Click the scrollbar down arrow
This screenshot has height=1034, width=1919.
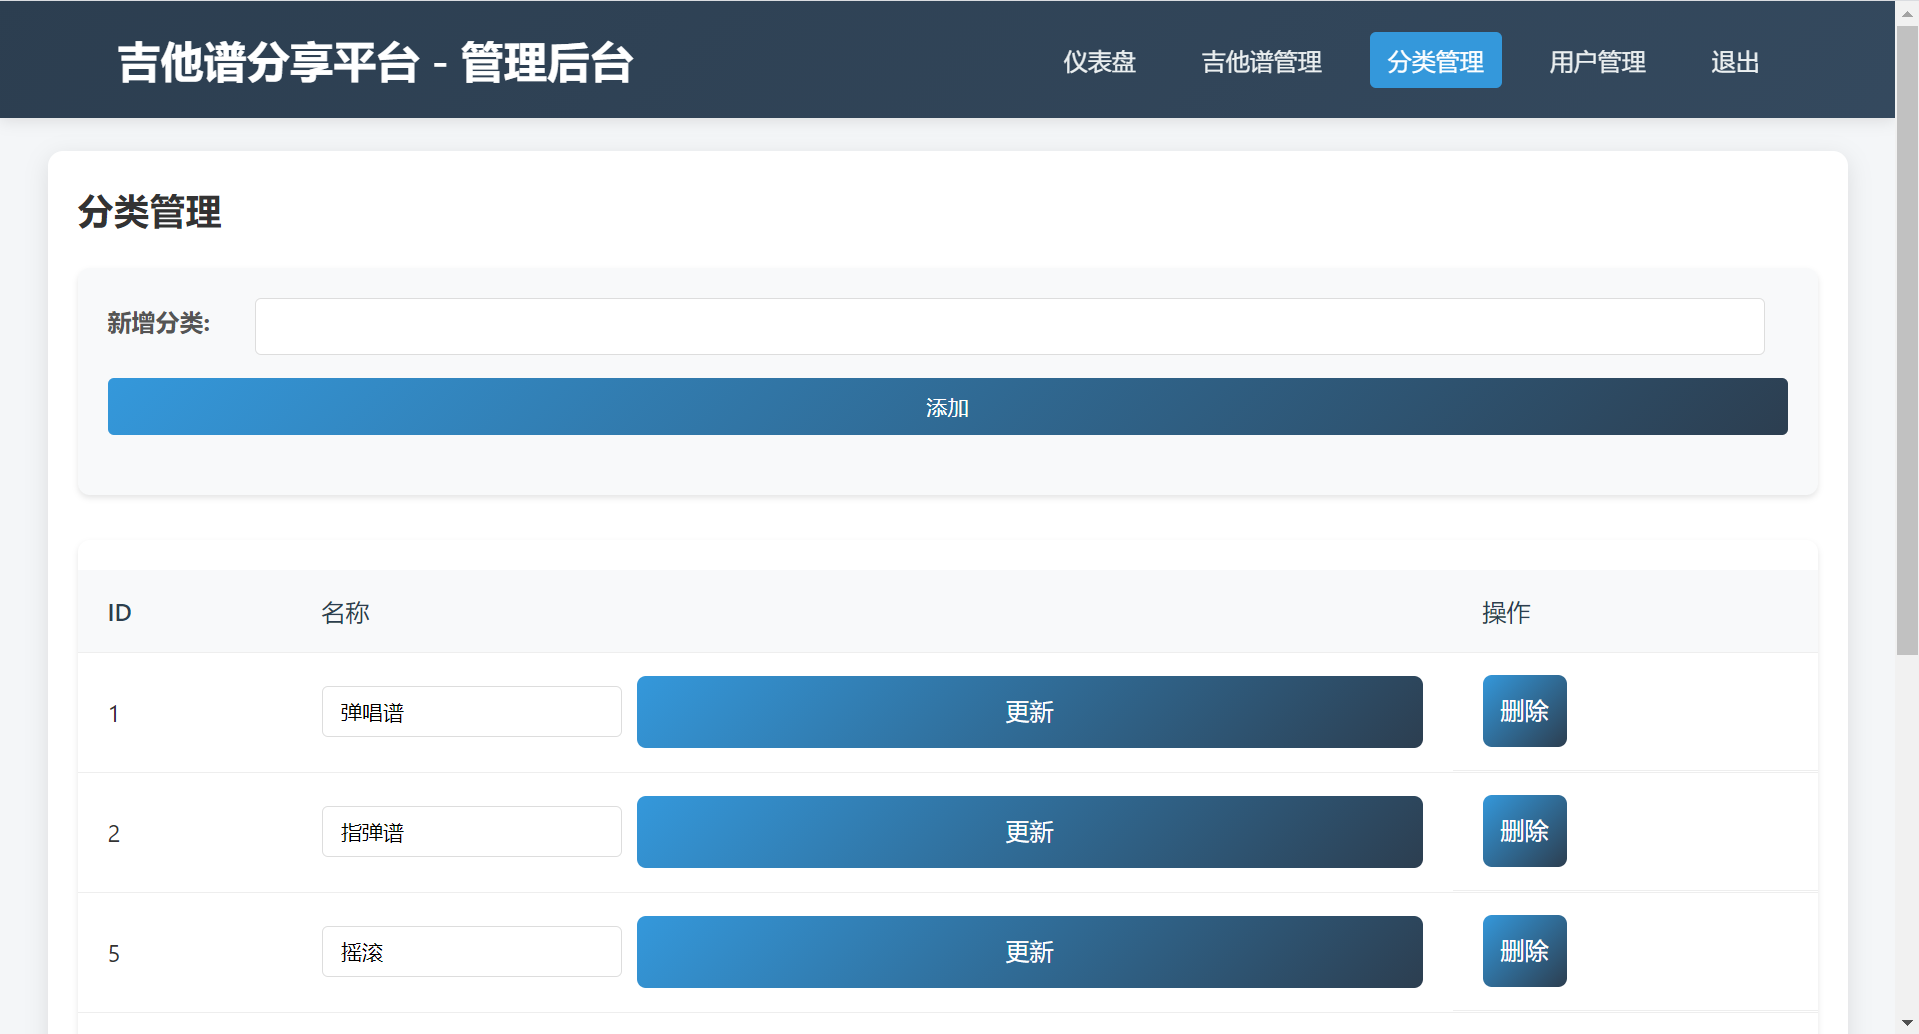pos(1907,1023)
